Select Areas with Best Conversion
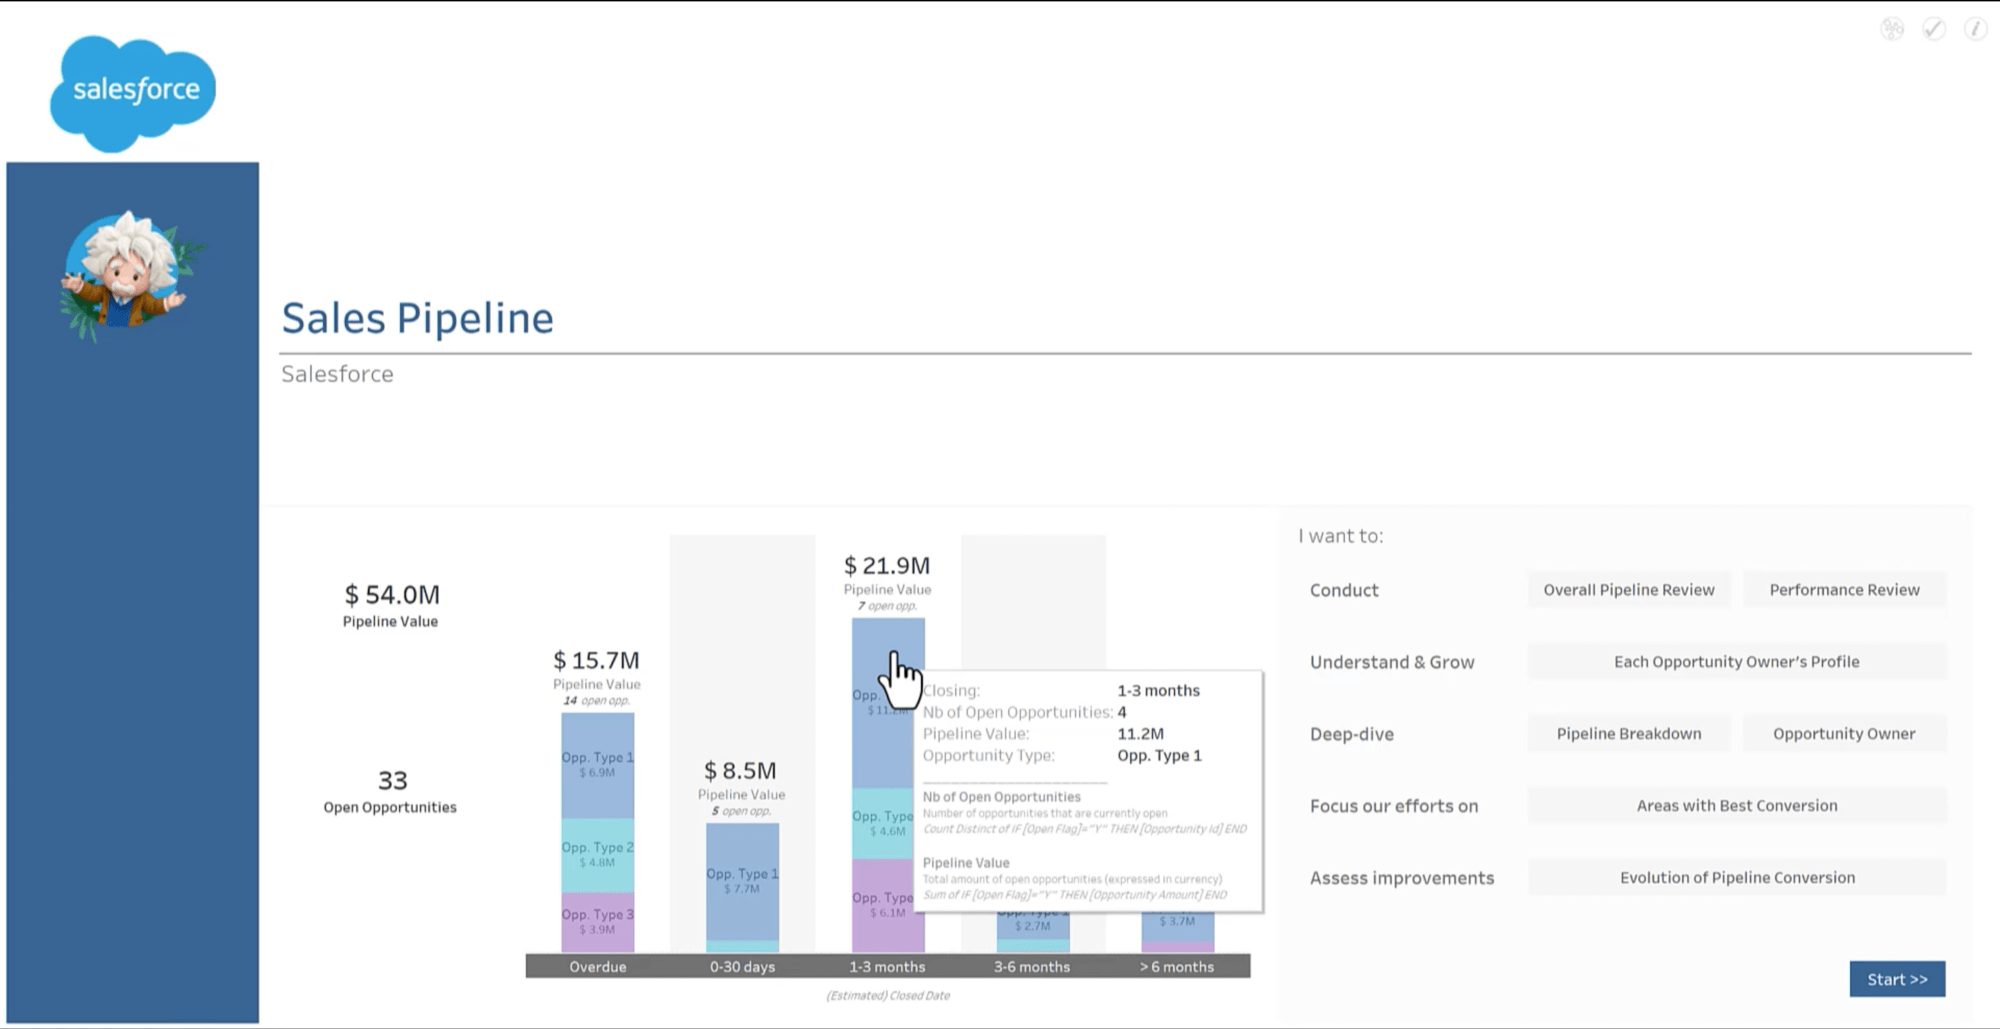This screenshot has width=2000, height=1029. click(x=1736, y=806)
